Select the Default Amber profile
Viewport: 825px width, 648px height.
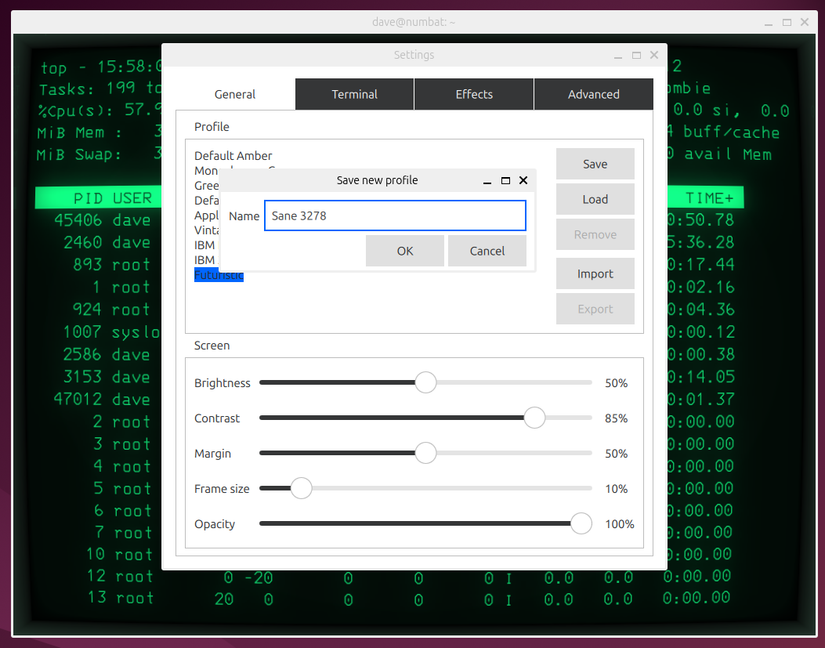233,156
